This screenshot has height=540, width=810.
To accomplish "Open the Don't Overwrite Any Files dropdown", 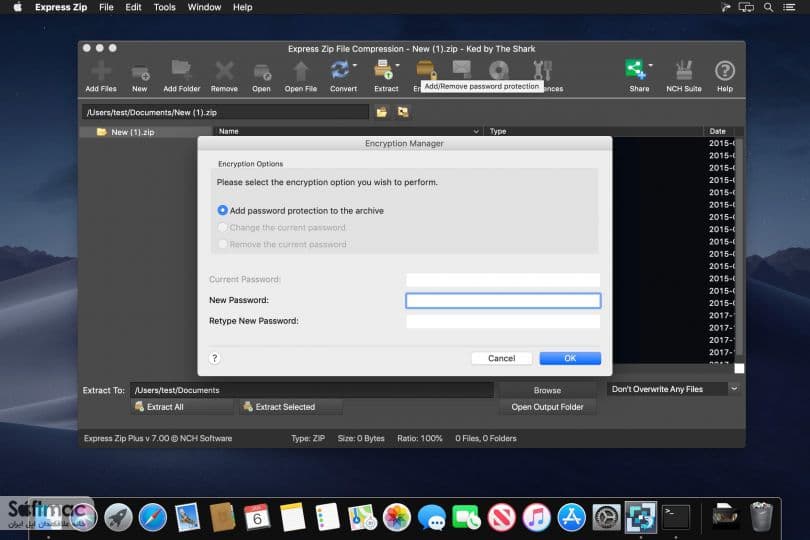I will [674, 389].
